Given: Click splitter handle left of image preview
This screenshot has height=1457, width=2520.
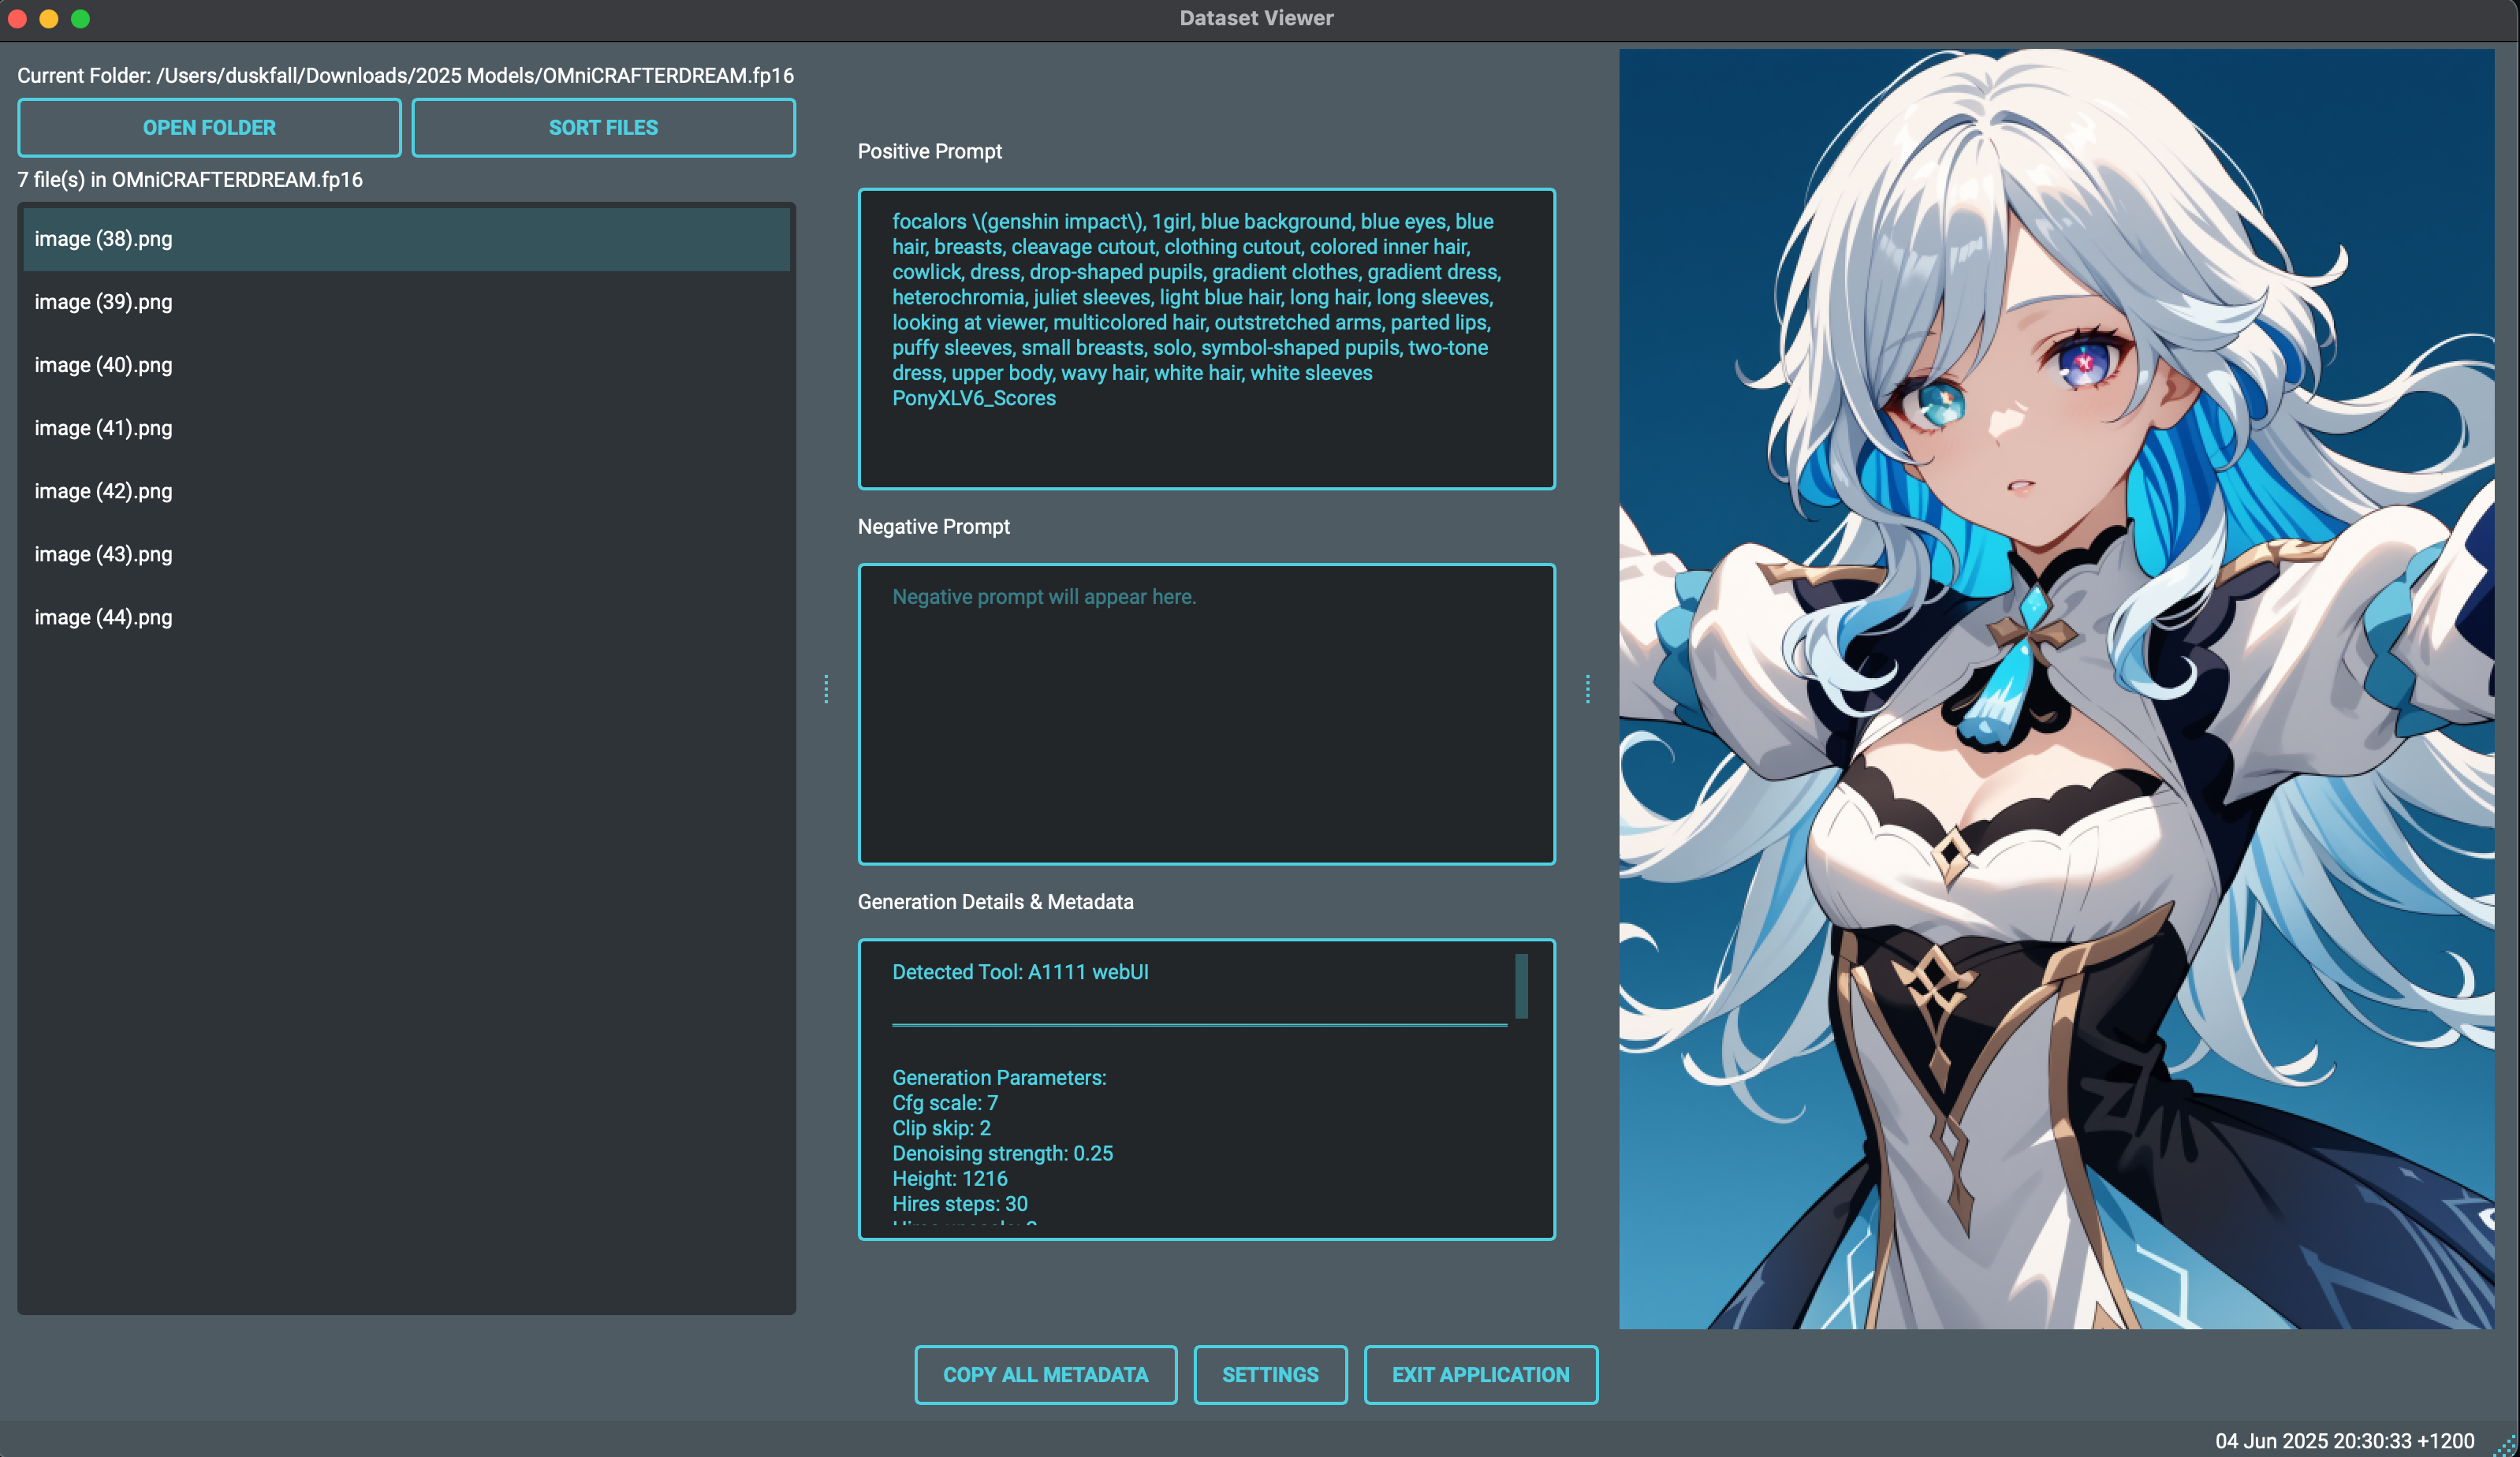Looking at the screenshot, I should click(1587, 688).
